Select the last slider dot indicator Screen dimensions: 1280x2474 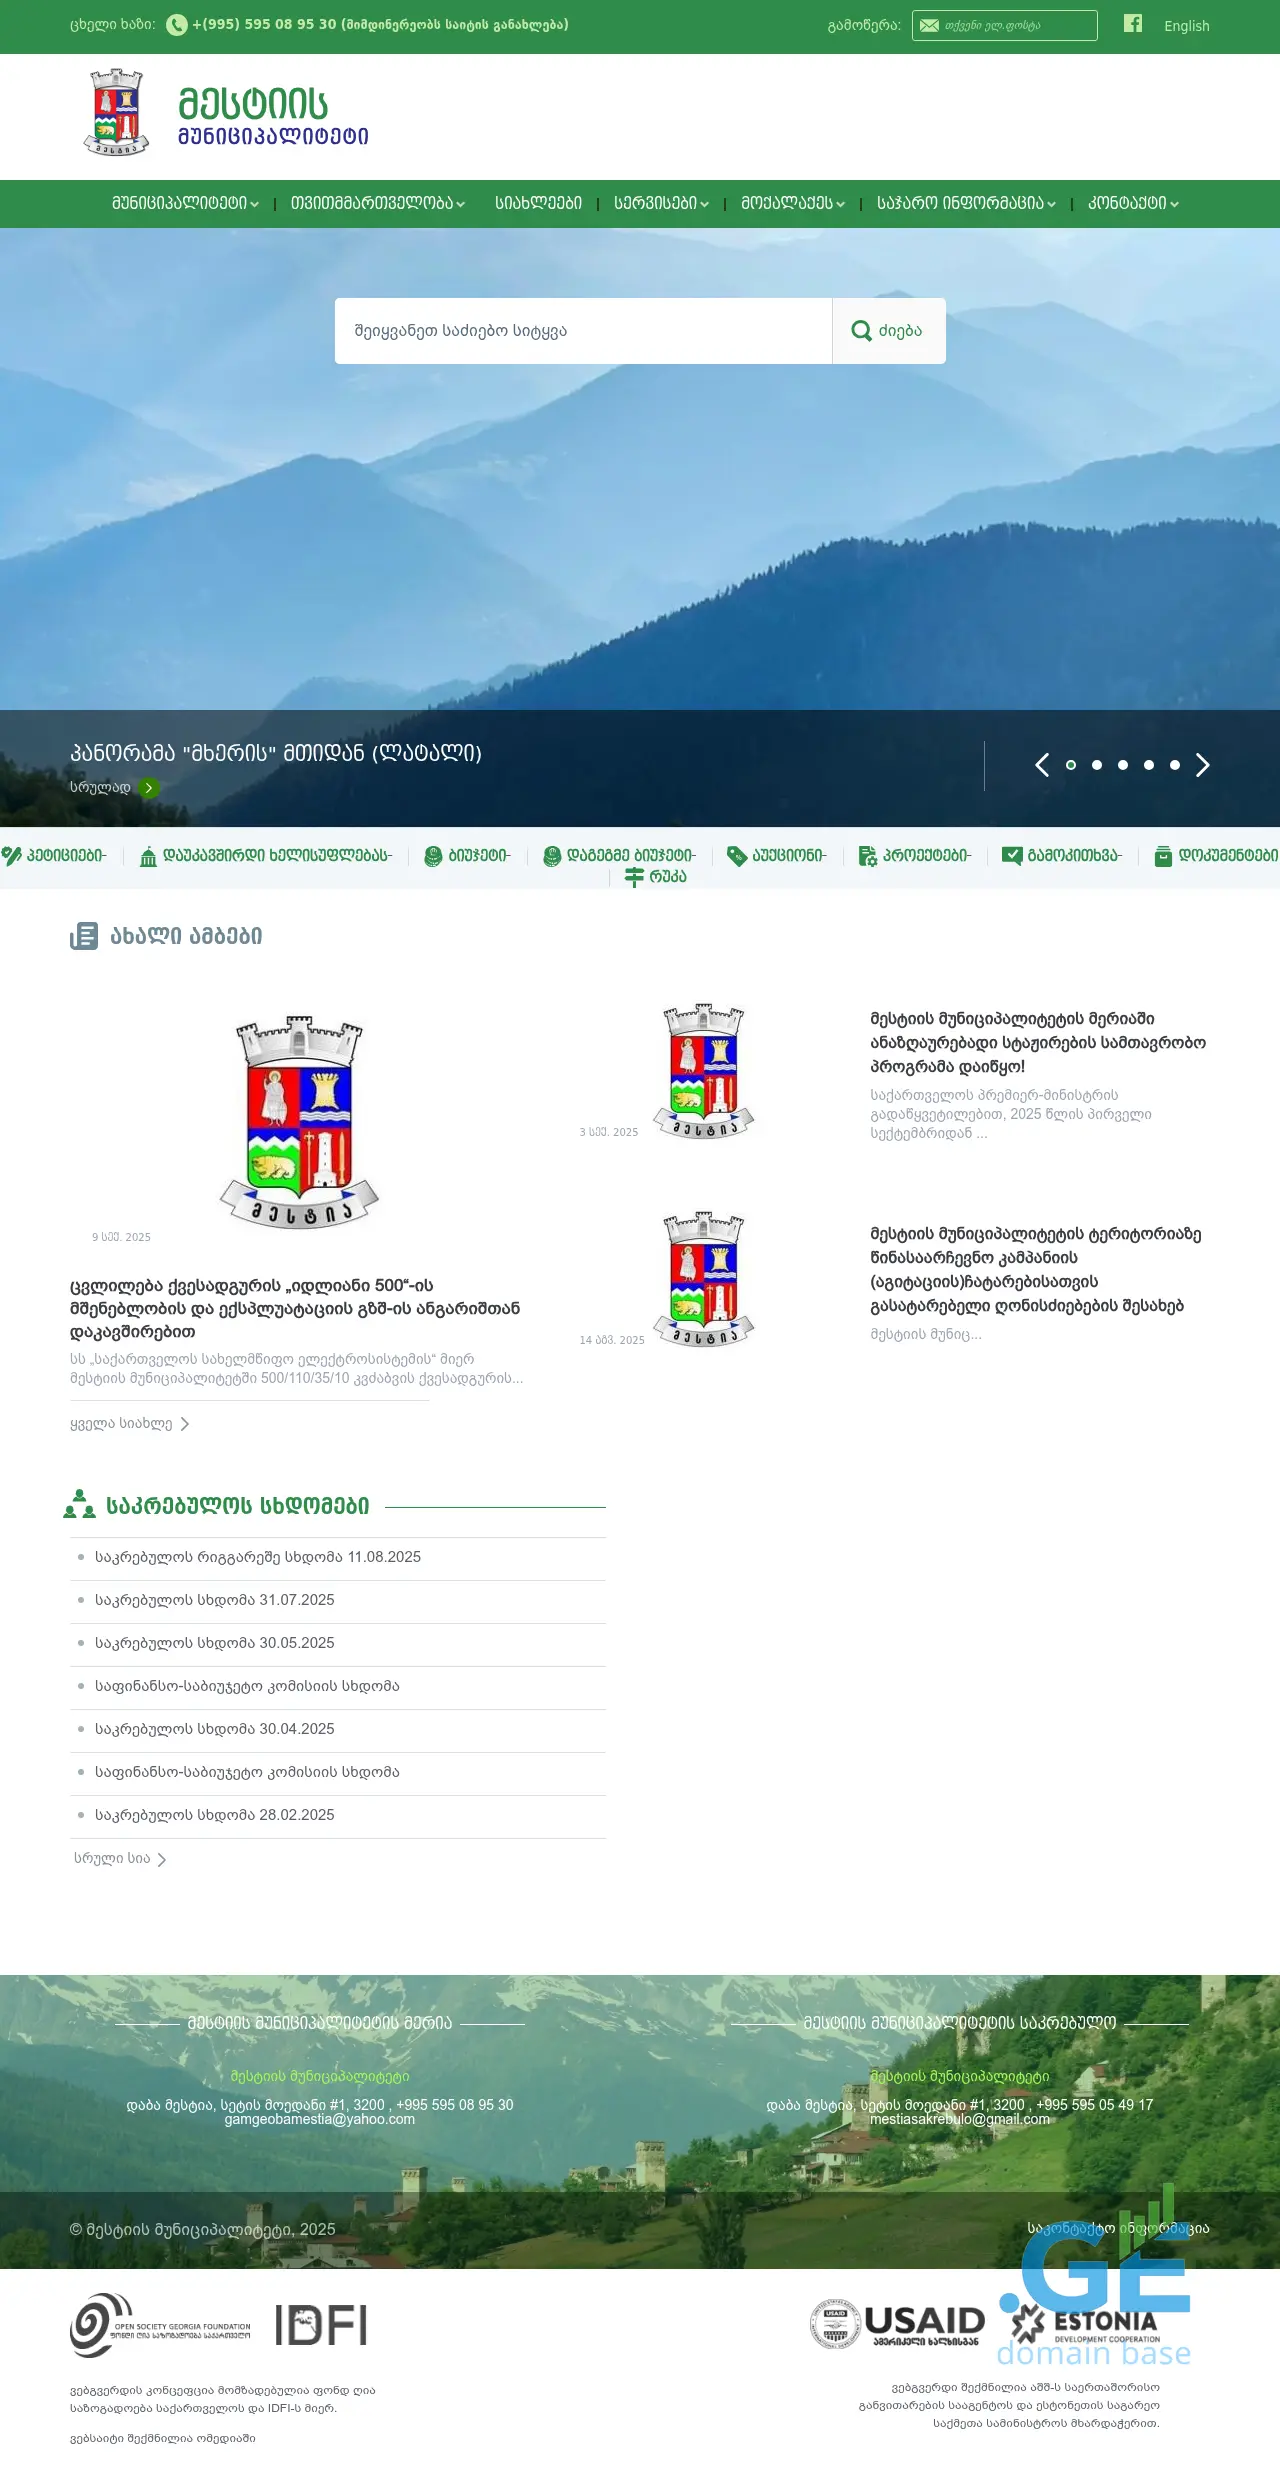click(x=1175, y=765)
